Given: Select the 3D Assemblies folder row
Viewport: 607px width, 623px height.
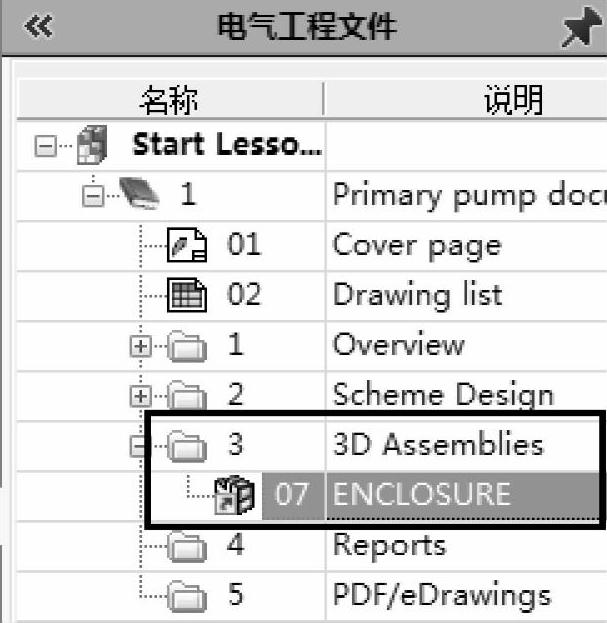Looking at the screenshot, I should click(437, 444).
